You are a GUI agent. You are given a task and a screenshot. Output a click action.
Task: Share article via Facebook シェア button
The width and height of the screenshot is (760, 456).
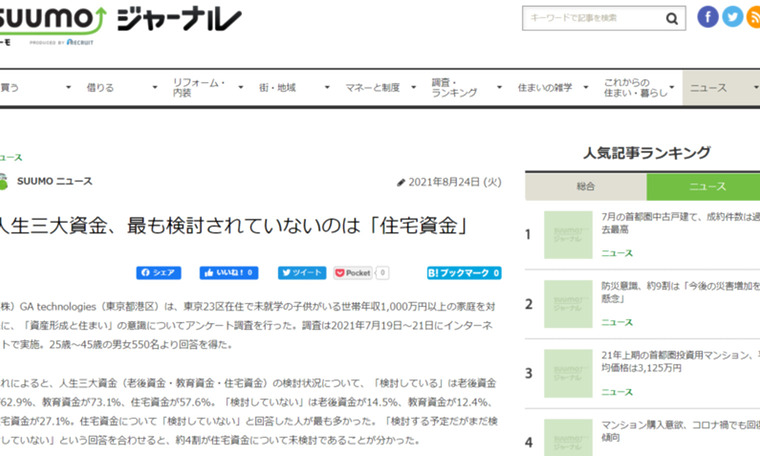(x=159, y=272)
